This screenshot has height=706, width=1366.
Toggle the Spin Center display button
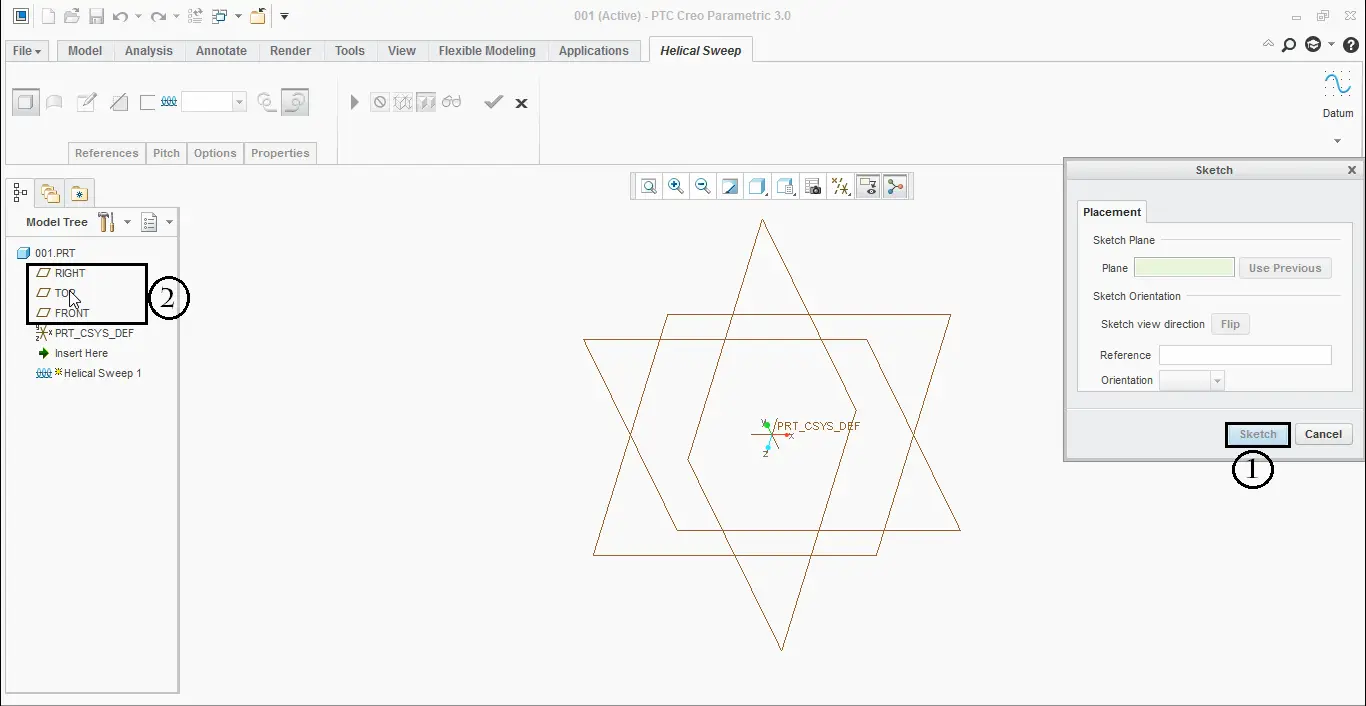(895, 186)
